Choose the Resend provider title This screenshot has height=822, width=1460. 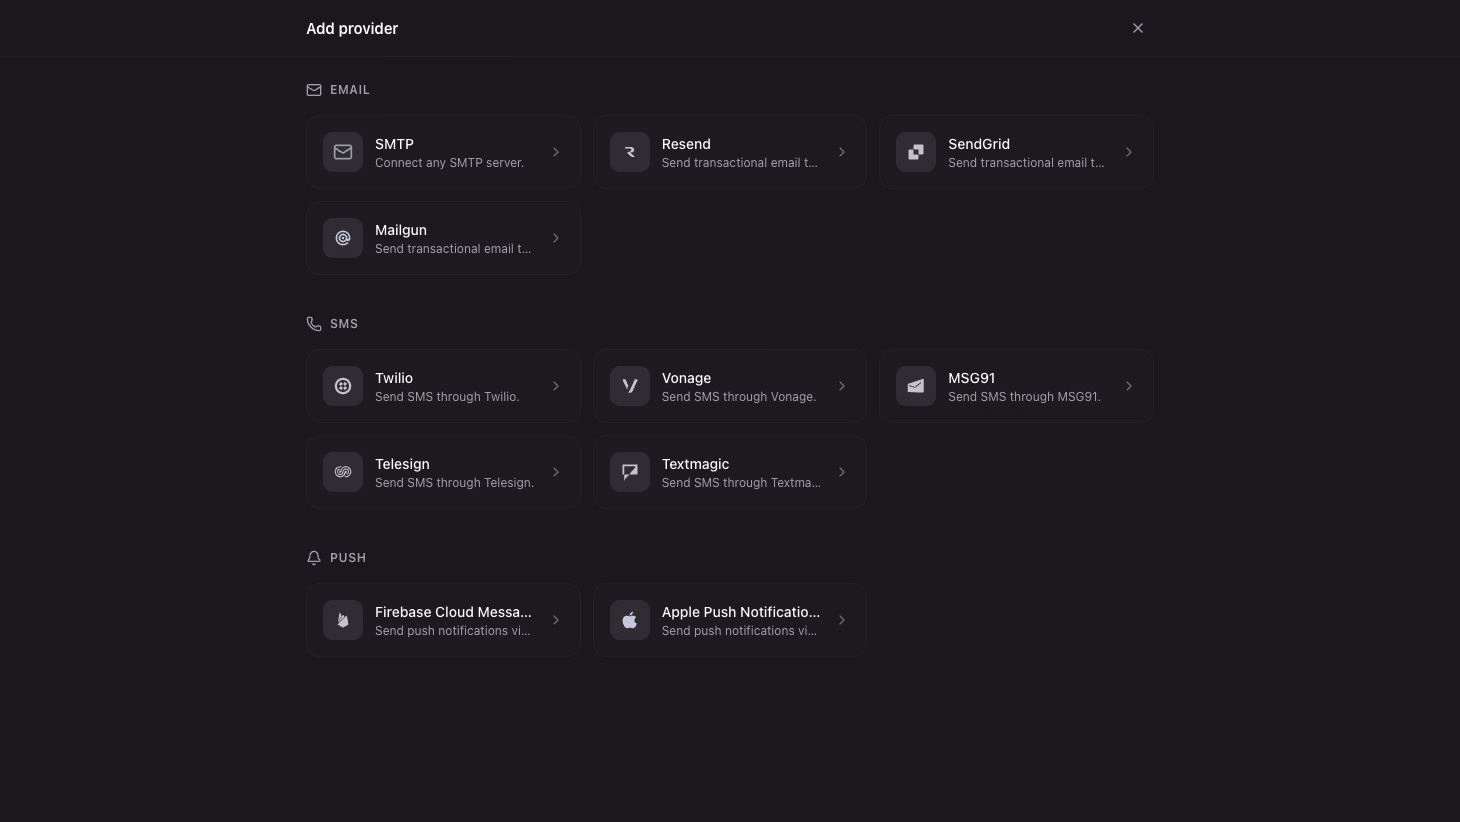click(686, 144)
